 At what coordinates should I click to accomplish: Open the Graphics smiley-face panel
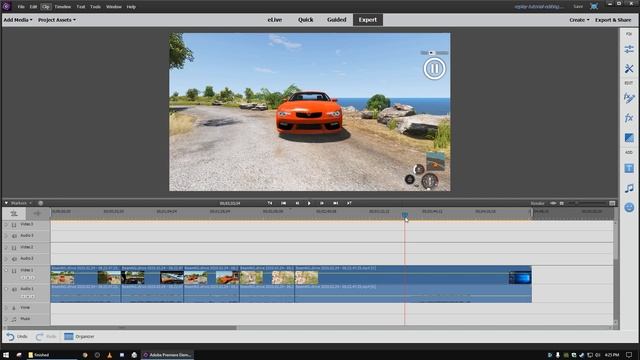(x=629, y=207)
